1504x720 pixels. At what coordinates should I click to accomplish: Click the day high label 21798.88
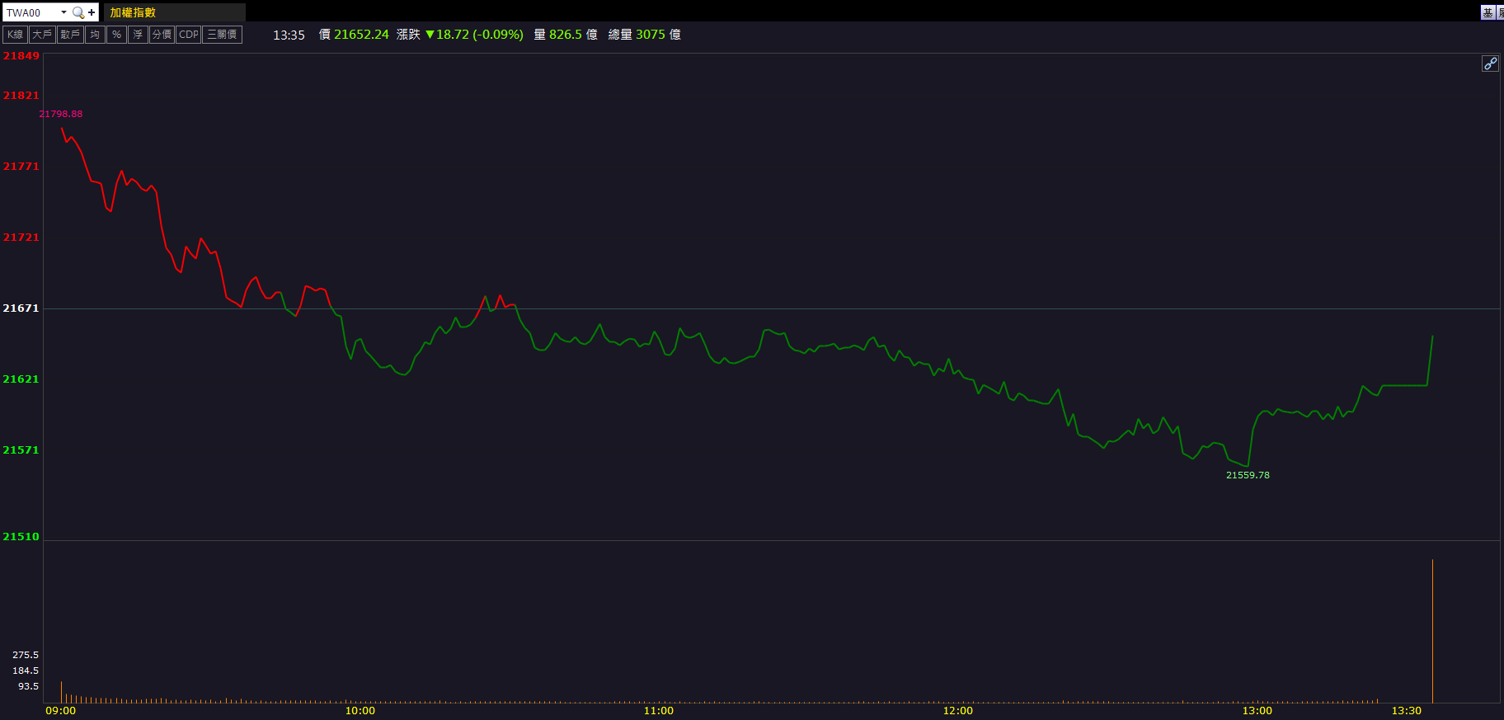tap(61, 114)
